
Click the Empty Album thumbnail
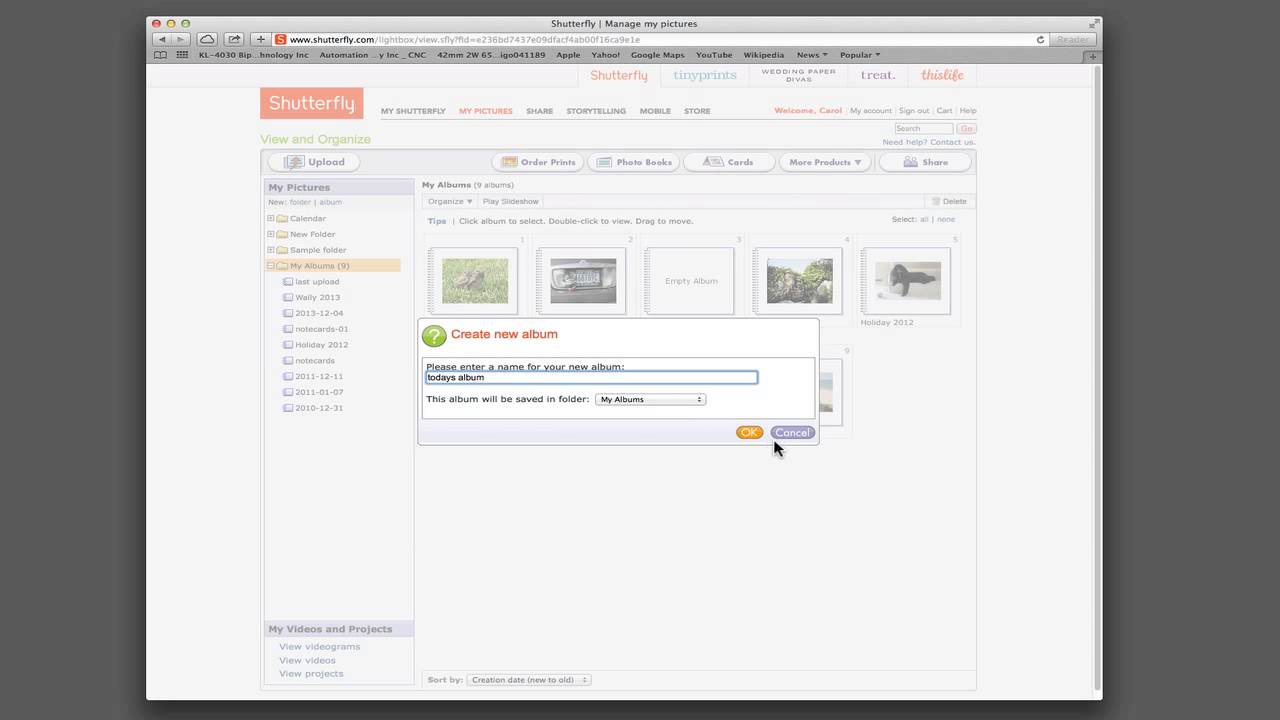[x=690, y=281]
